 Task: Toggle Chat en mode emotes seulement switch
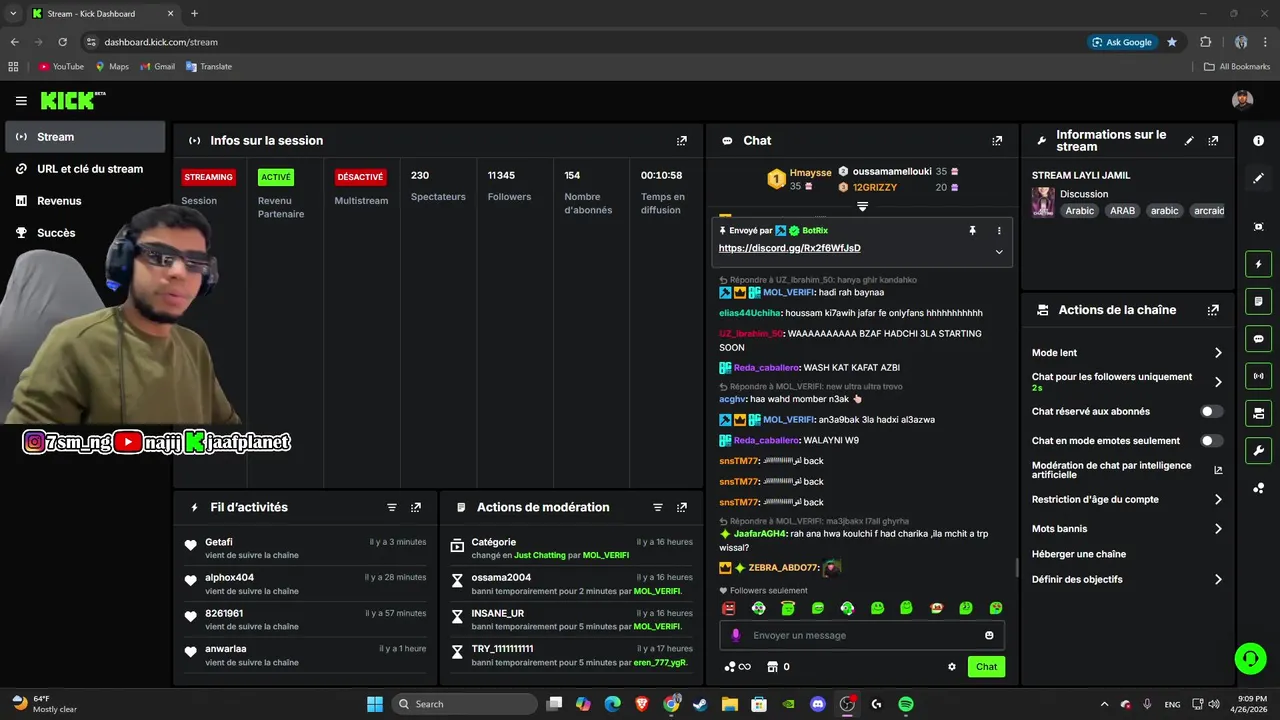pyautogui.click(x=1211, y=440)
